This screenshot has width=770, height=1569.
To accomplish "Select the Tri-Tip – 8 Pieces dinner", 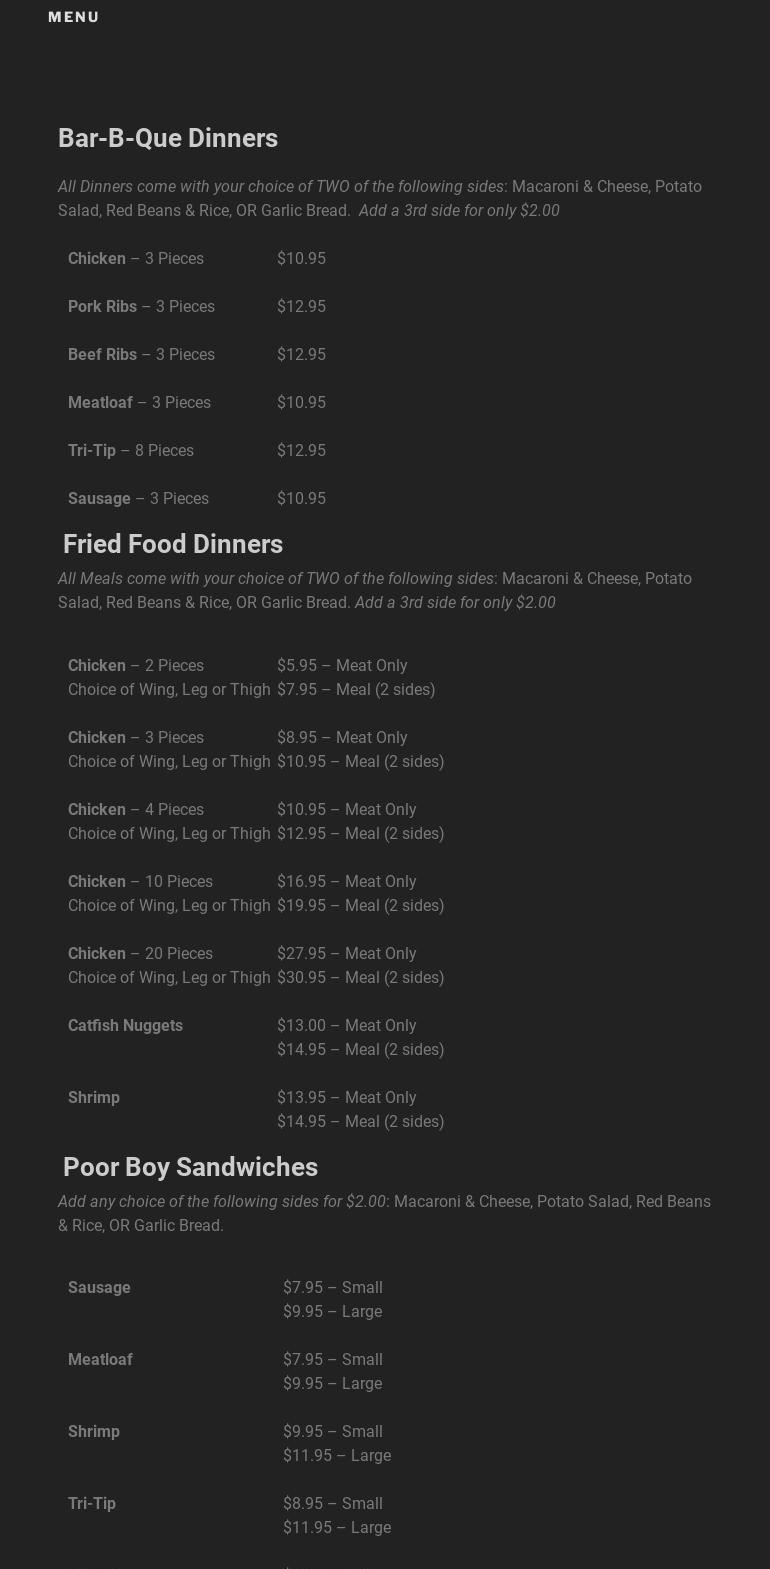I will [x=131, y=450].
